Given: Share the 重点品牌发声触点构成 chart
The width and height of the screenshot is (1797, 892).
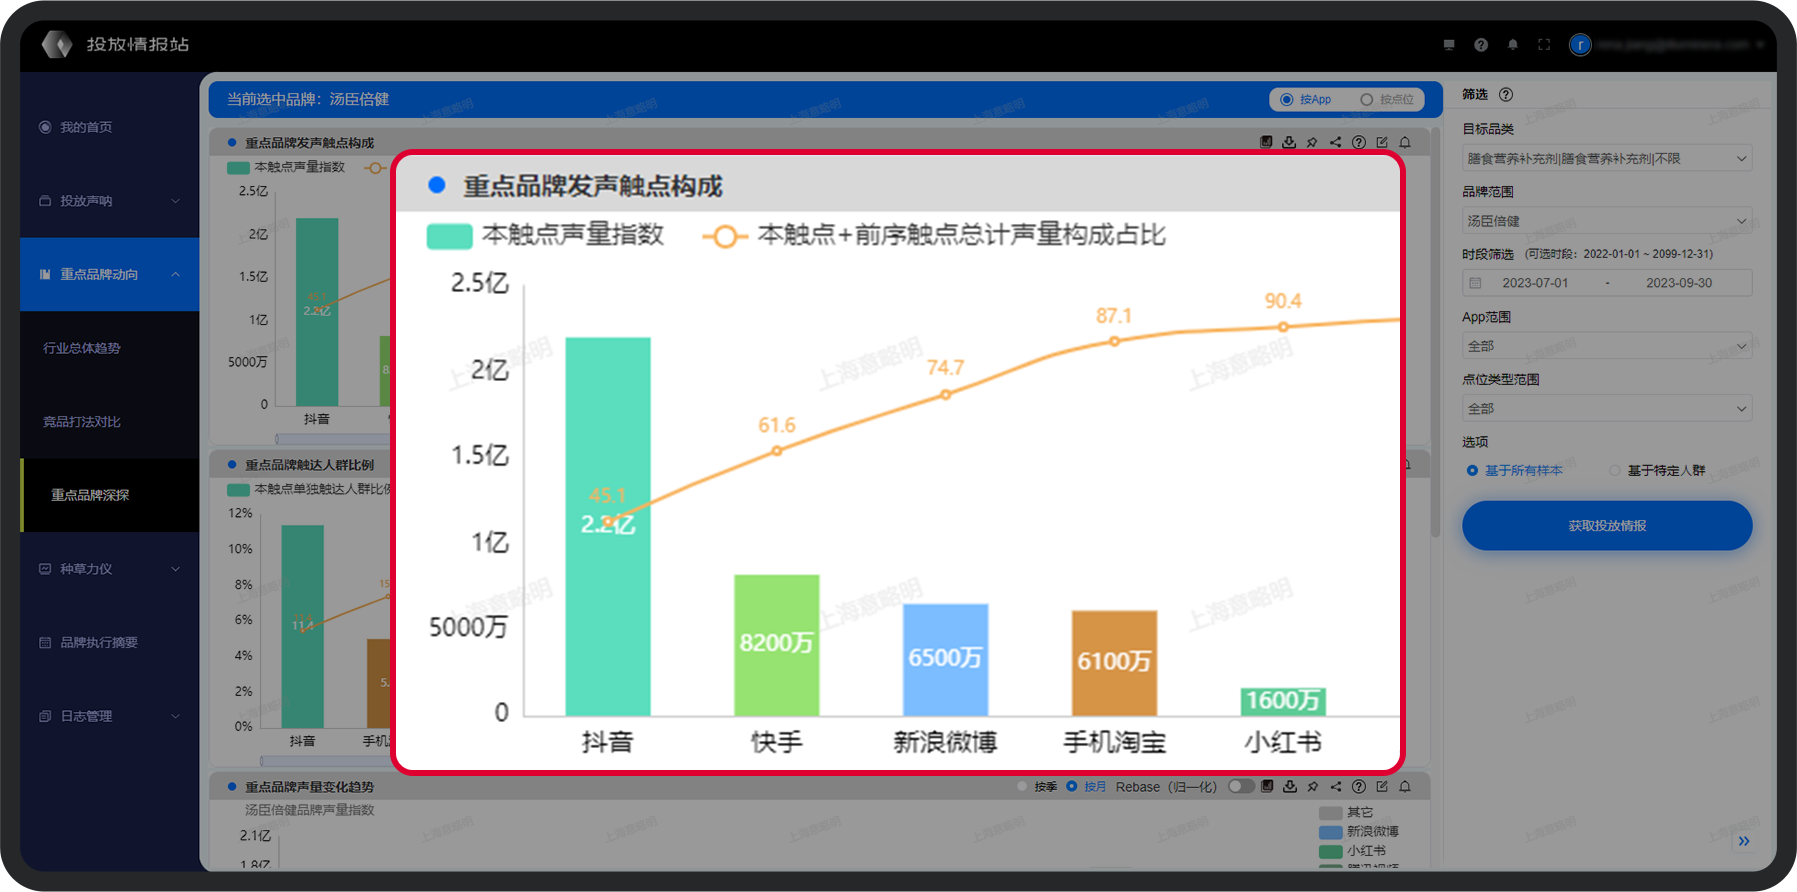Looking at the screenshot, I should point(1335,142).
